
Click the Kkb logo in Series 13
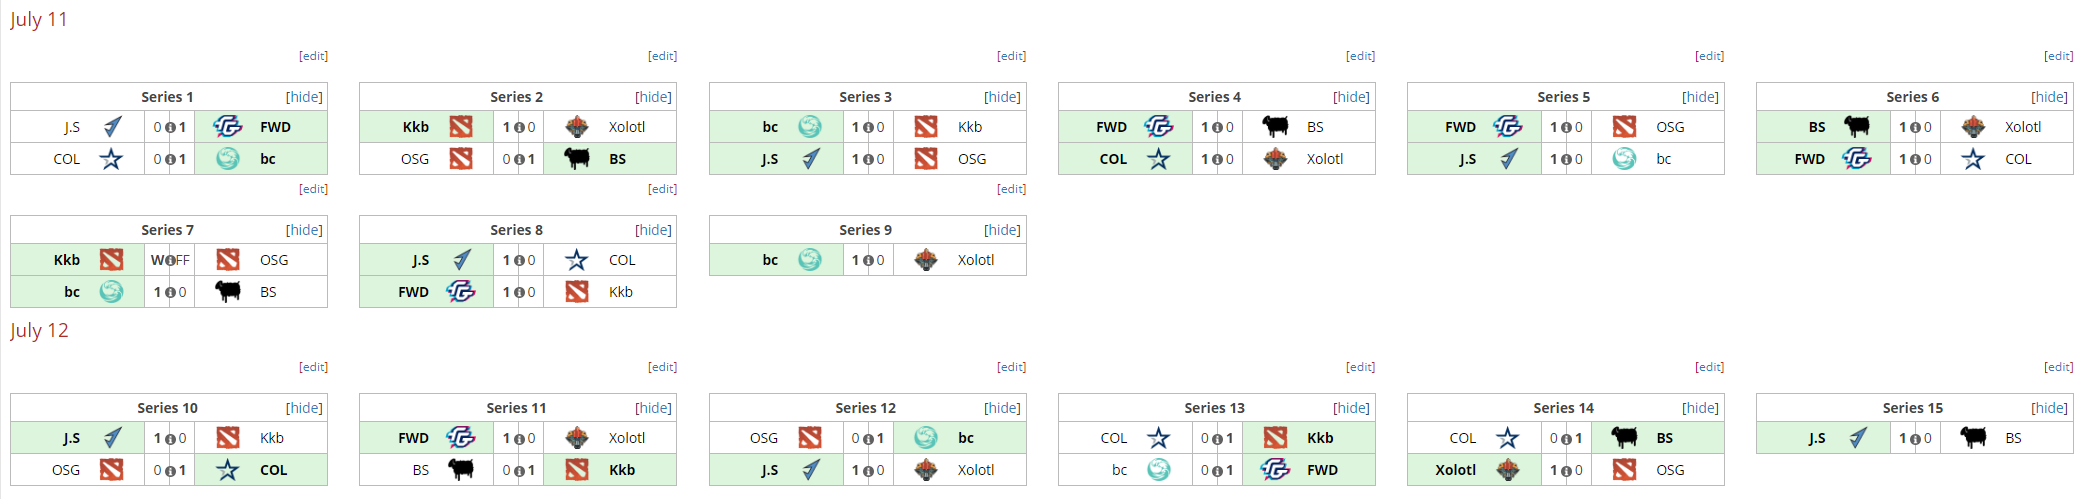(1275, 438)
